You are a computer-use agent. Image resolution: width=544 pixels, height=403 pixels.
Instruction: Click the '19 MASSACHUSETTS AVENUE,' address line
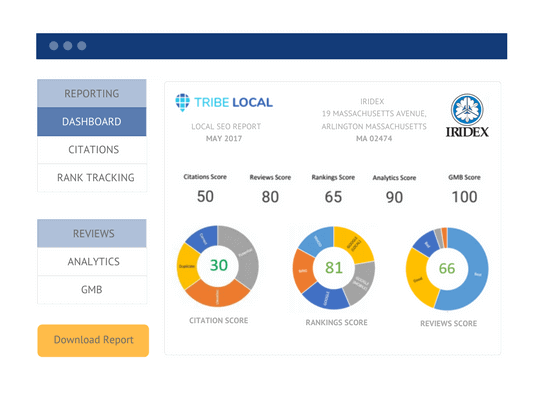pos(374,114)
